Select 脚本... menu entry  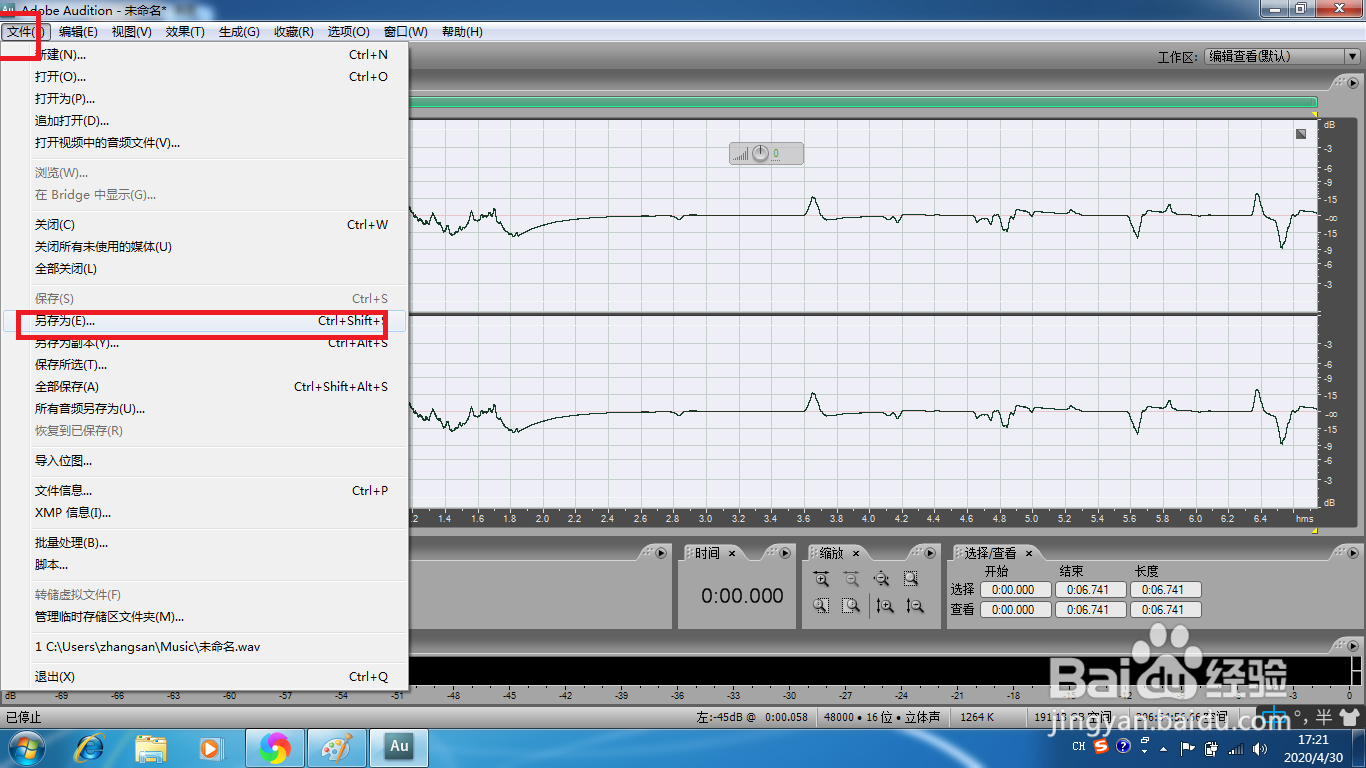pyautogui.click(x=204, y=565)
